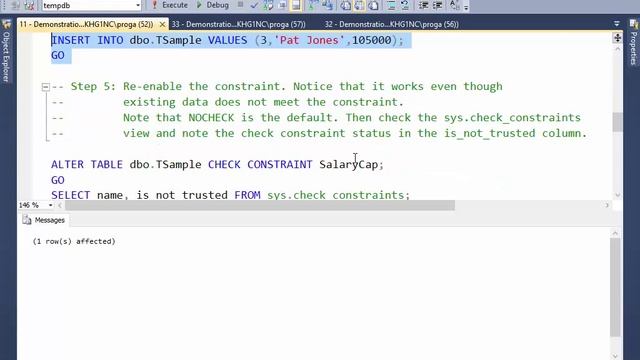
Task: Switch to tab 33 - Demonstratio...proga (57)
Action: click(238, 24)
